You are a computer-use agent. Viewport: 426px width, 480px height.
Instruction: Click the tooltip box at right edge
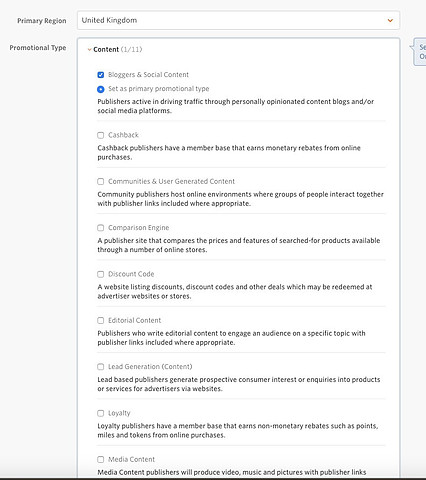419,52
